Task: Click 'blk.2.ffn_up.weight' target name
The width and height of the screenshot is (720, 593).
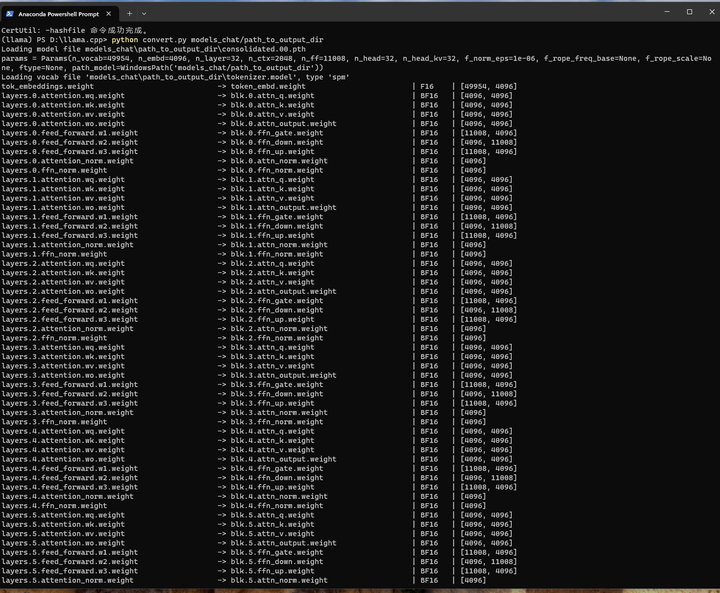Action: click(x=272, y=320)
